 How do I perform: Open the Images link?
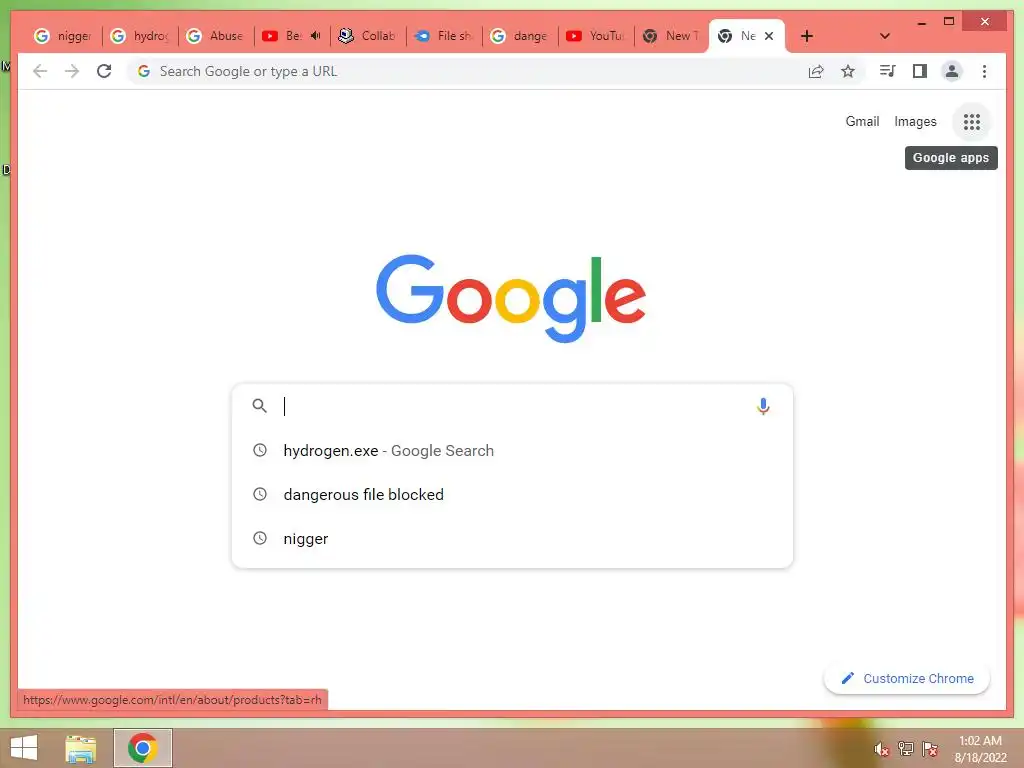click(915, 121)
